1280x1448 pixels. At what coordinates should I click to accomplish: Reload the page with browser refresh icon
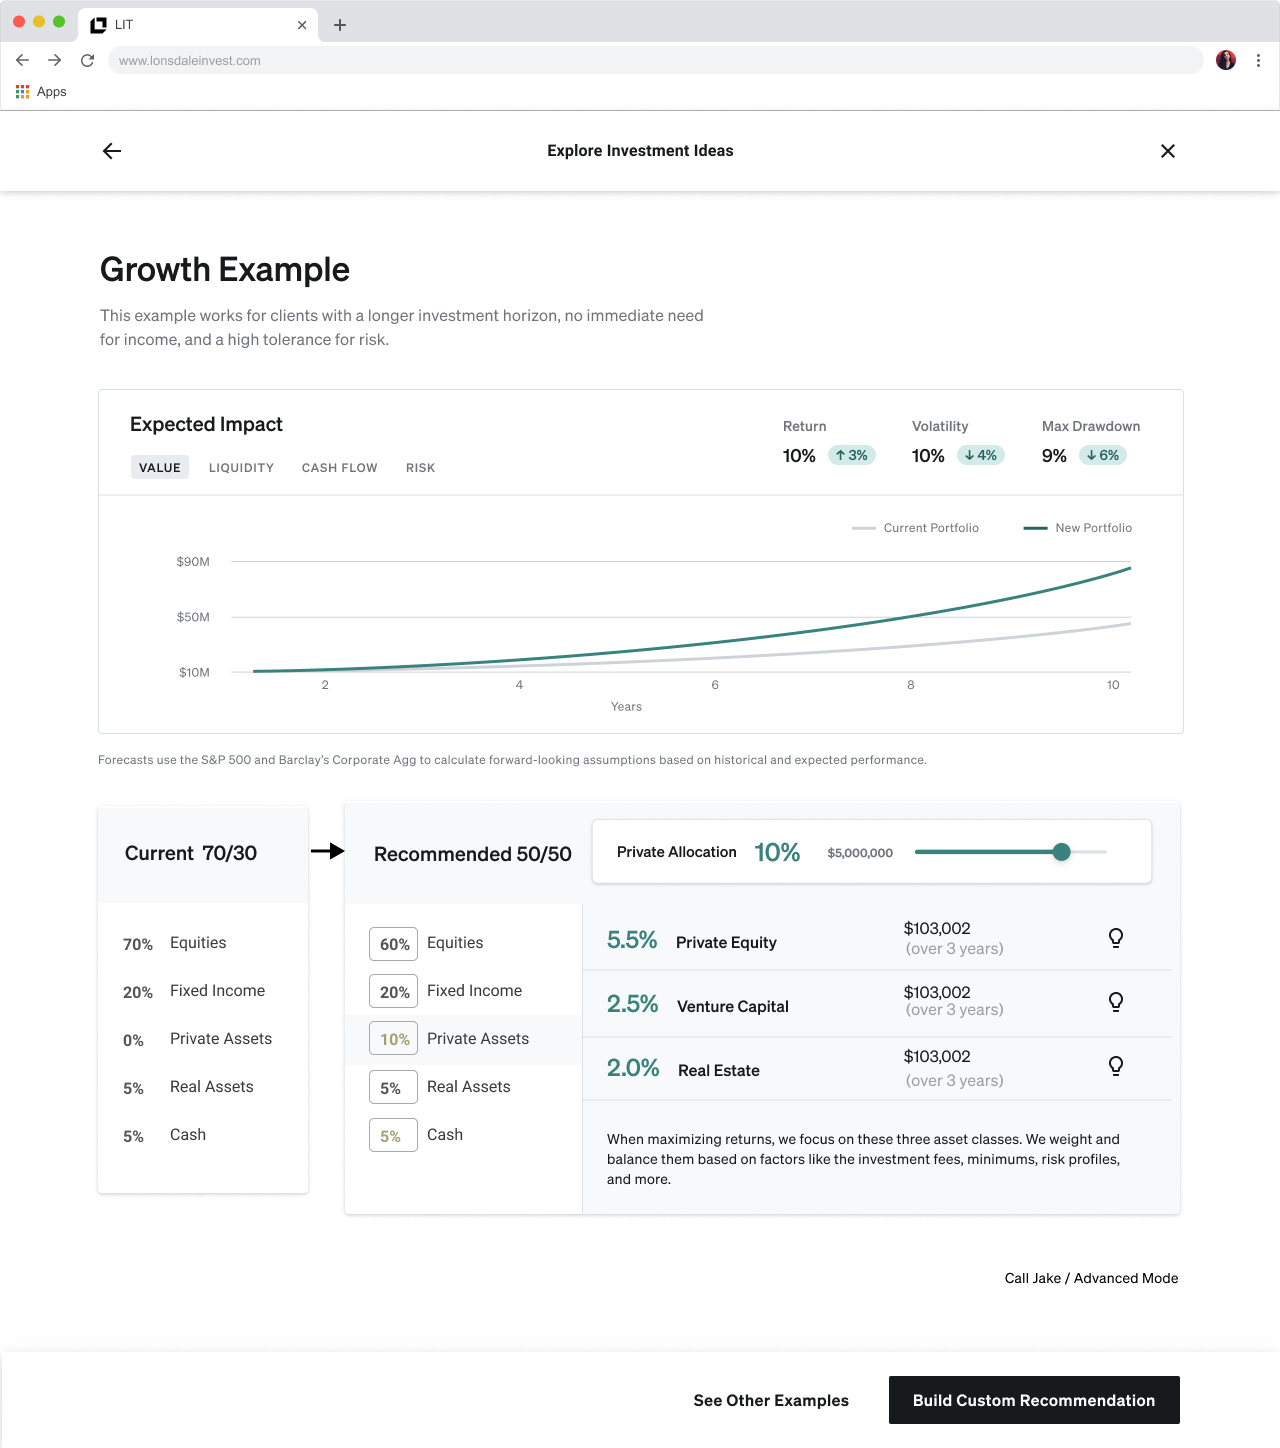click(88, 61)
